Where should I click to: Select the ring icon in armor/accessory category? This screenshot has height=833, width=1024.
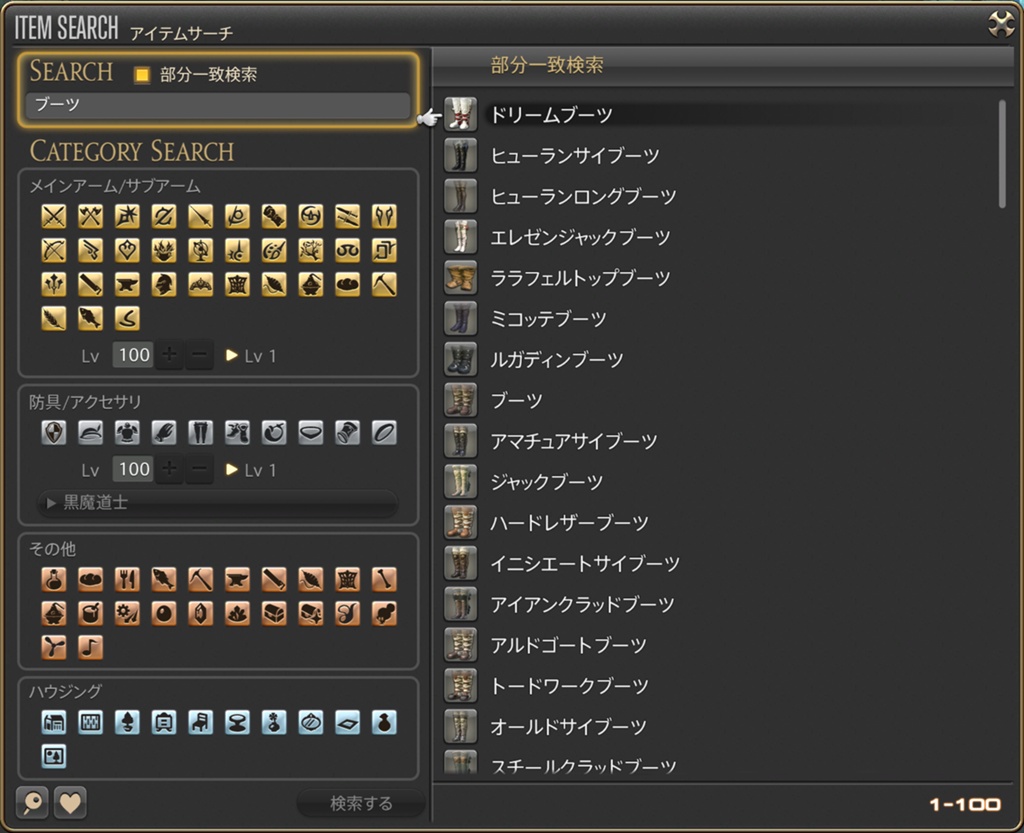pos(384,432)
